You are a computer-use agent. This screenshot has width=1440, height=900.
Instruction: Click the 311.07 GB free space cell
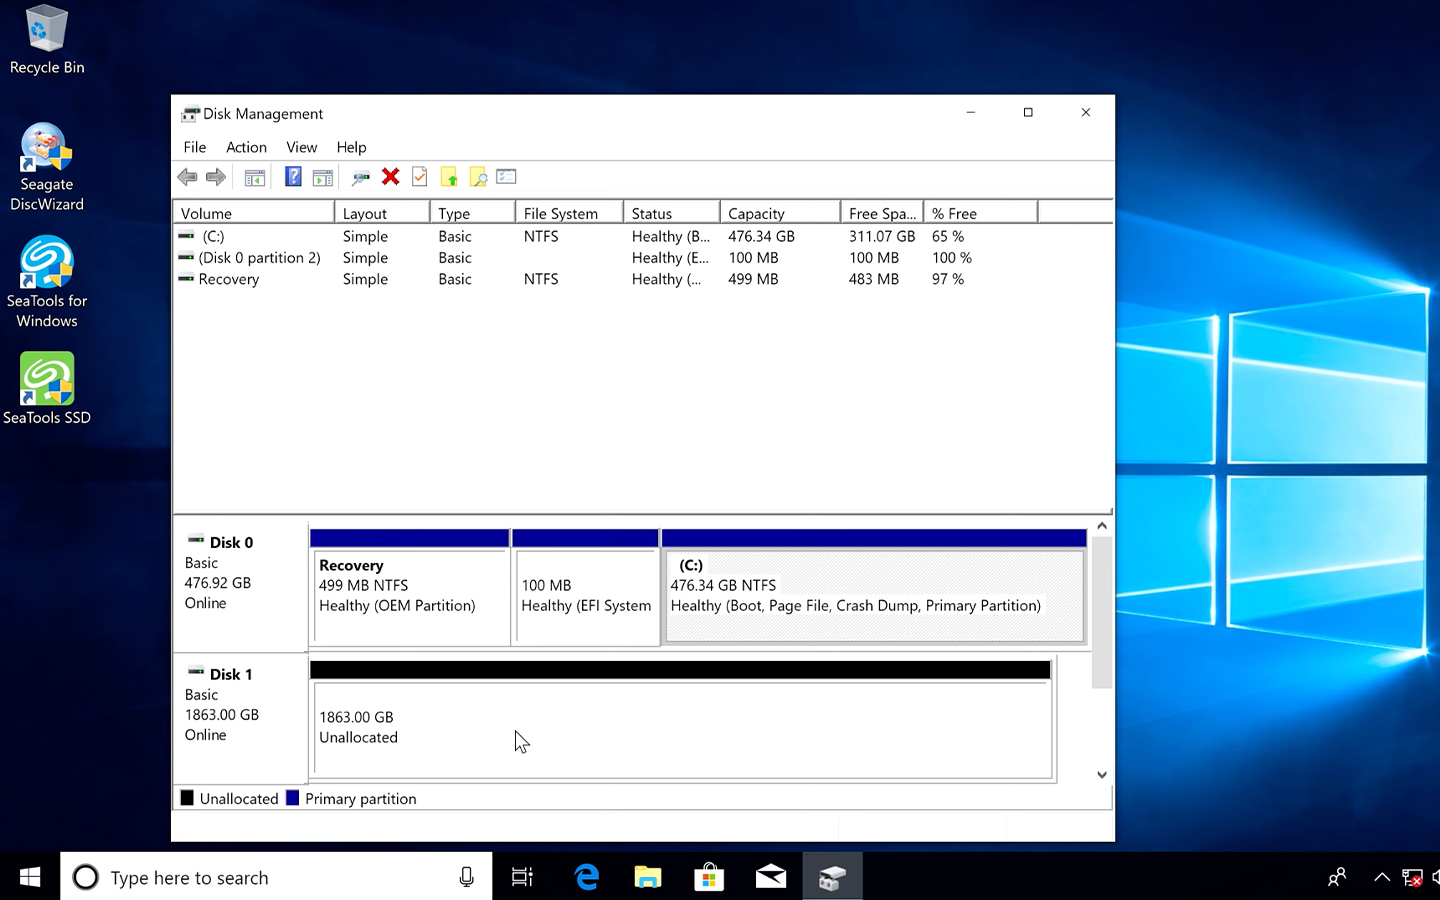click(x=882, y=237)
